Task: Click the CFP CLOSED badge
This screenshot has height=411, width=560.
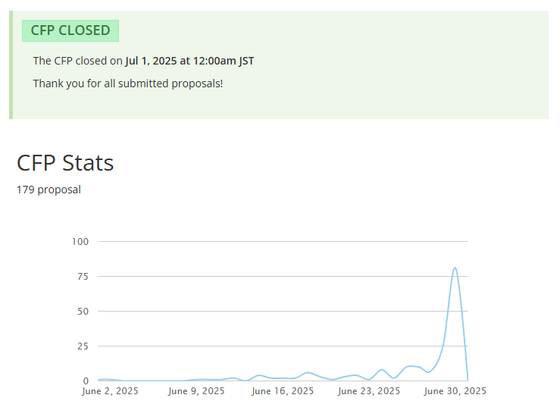Action: [x=70, y=31]
